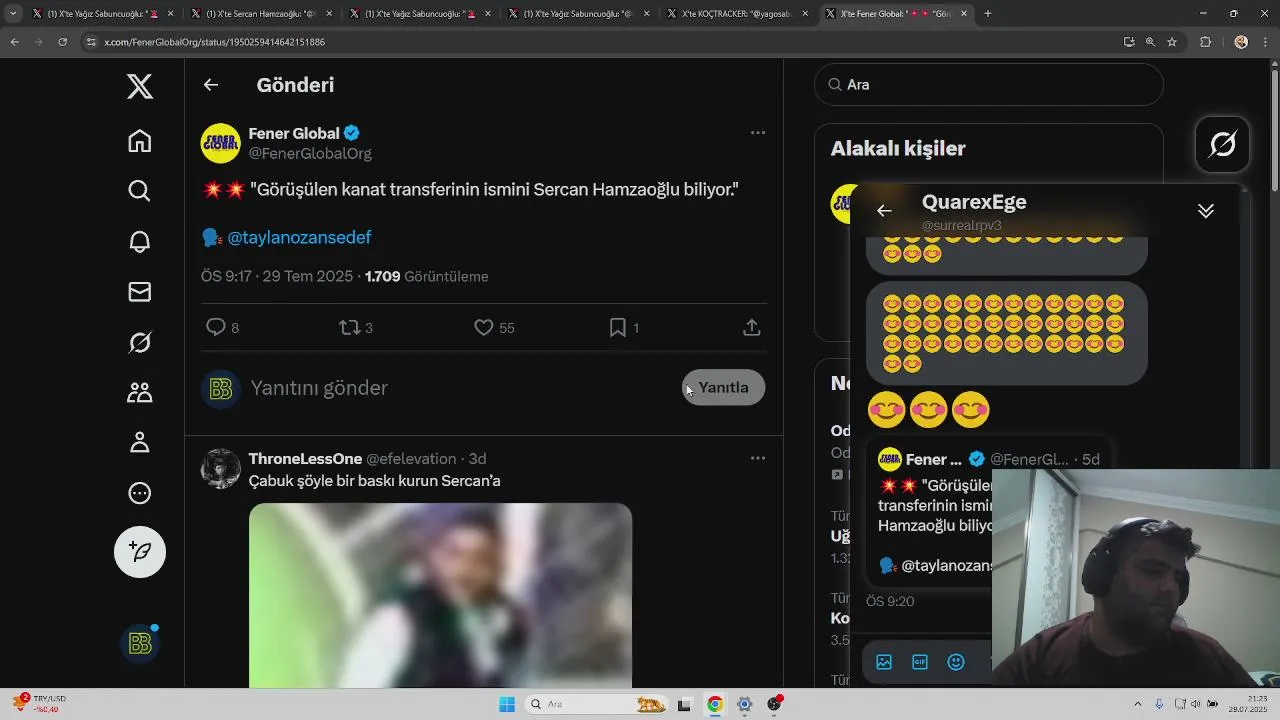Screen dimensions: 1280x720
Task: Open Chrome extensions puzzle icon
Action: 1205,42
